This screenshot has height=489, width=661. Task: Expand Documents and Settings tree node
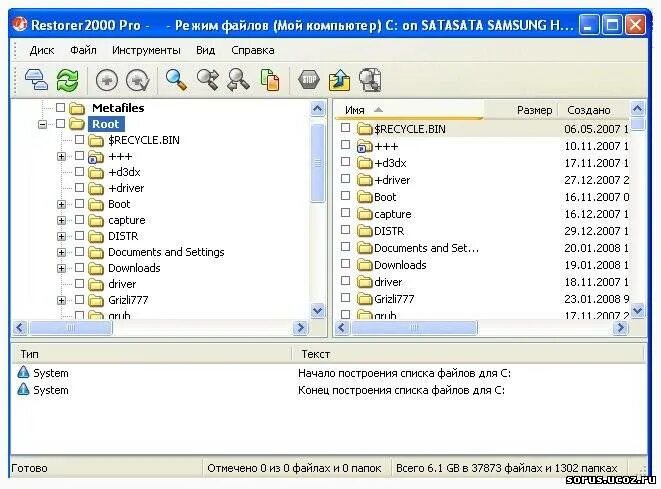coord(62,253)
